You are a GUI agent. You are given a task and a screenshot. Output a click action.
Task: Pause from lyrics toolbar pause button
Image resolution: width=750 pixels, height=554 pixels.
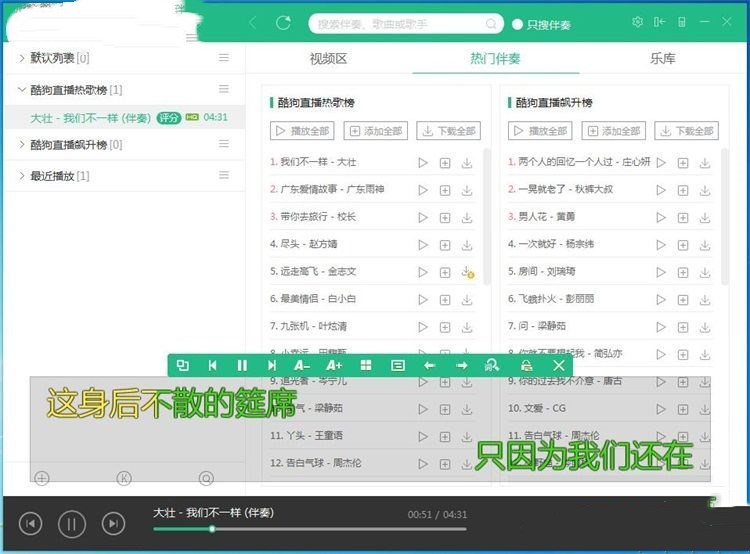click(x=242, y=366)
